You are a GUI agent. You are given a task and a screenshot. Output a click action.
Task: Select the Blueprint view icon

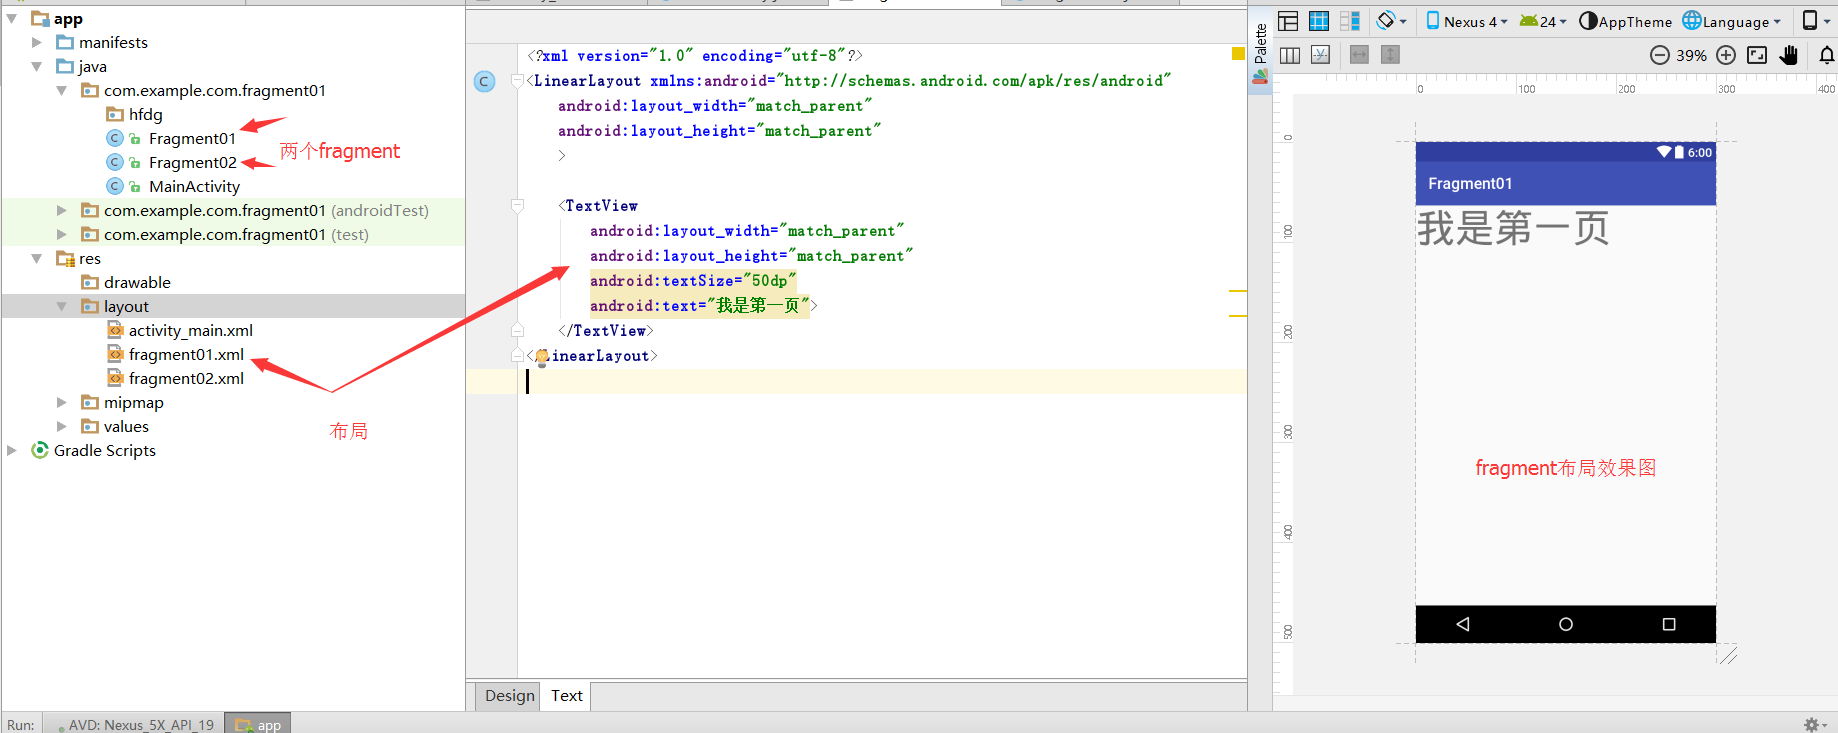[1319, 21]
